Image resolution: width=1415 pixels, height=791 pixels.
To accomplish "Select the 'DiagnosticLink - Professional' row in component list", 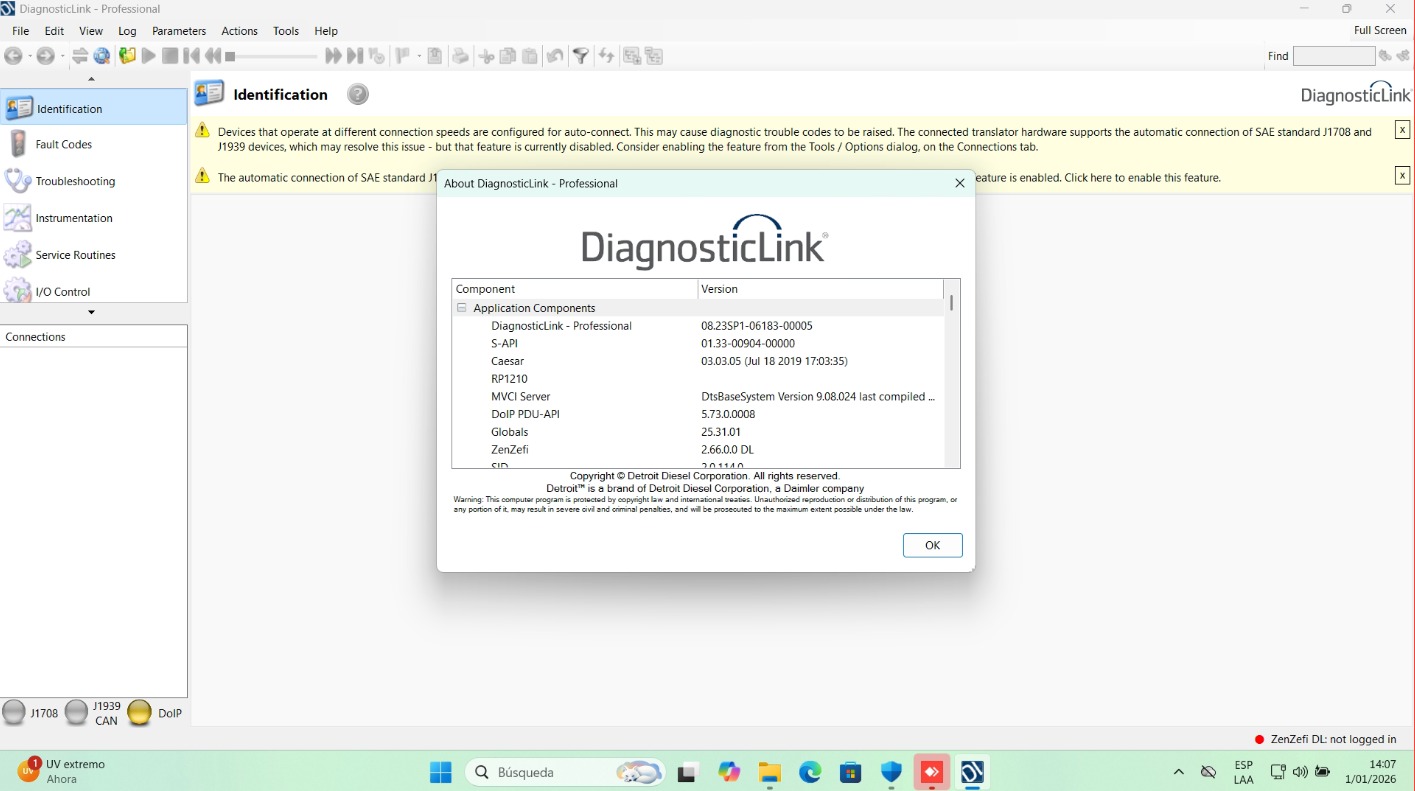I will click(x=698, y=326).
